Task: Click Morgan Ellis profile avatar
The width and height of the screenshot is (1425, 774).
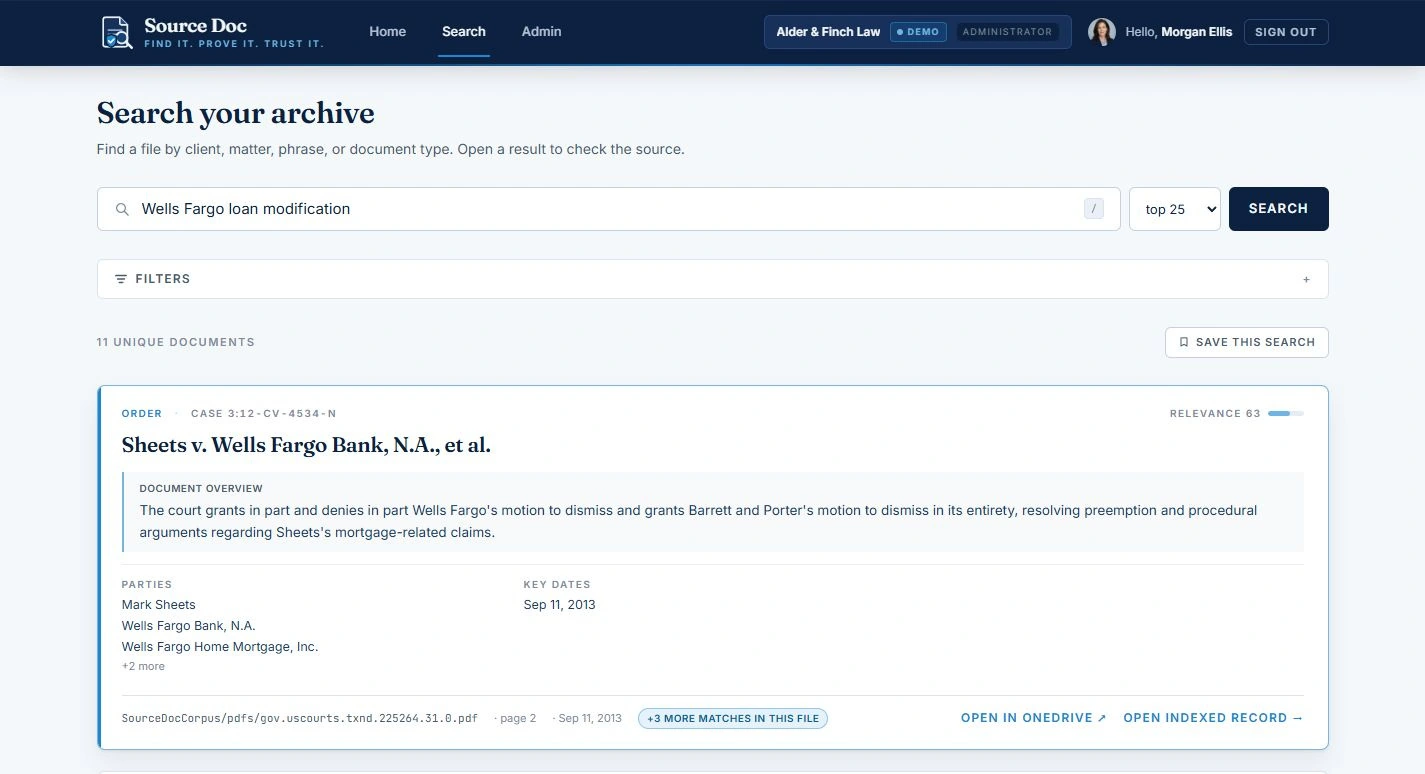Action: pos(1102,32)
